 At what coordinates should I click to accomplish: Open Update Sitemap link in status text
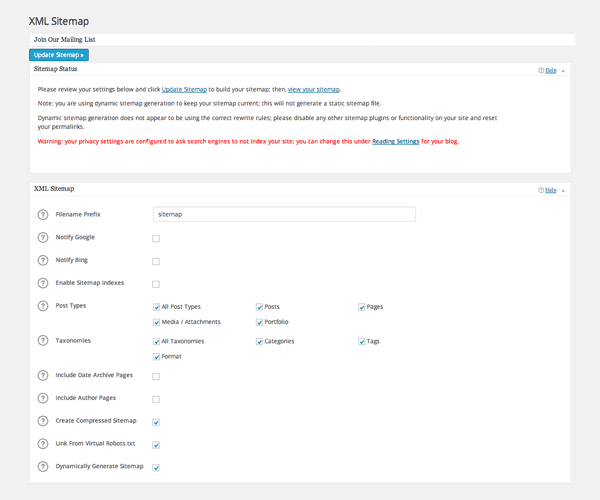[184, 90]
